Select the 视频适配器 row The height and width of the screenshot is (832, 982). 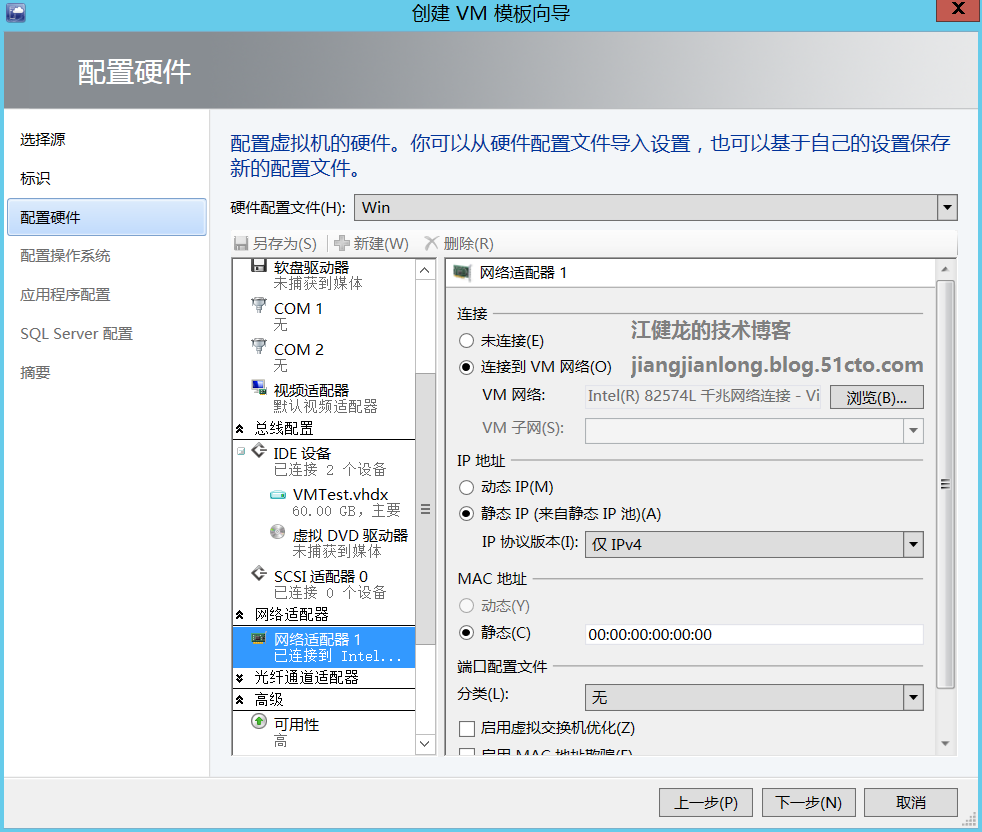pyautogui.click(x=324, y=398)
